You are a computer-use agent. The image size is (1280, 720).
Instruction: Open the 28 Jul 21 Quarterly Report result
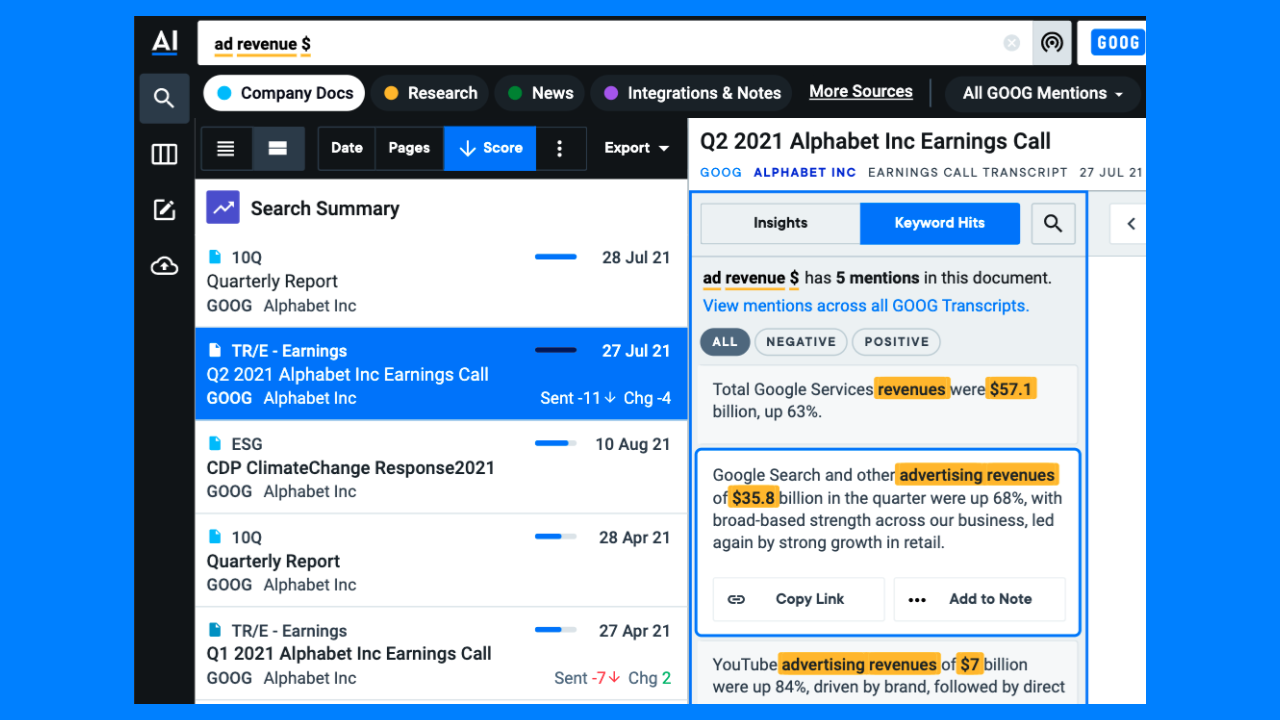(x=441, y=281)
